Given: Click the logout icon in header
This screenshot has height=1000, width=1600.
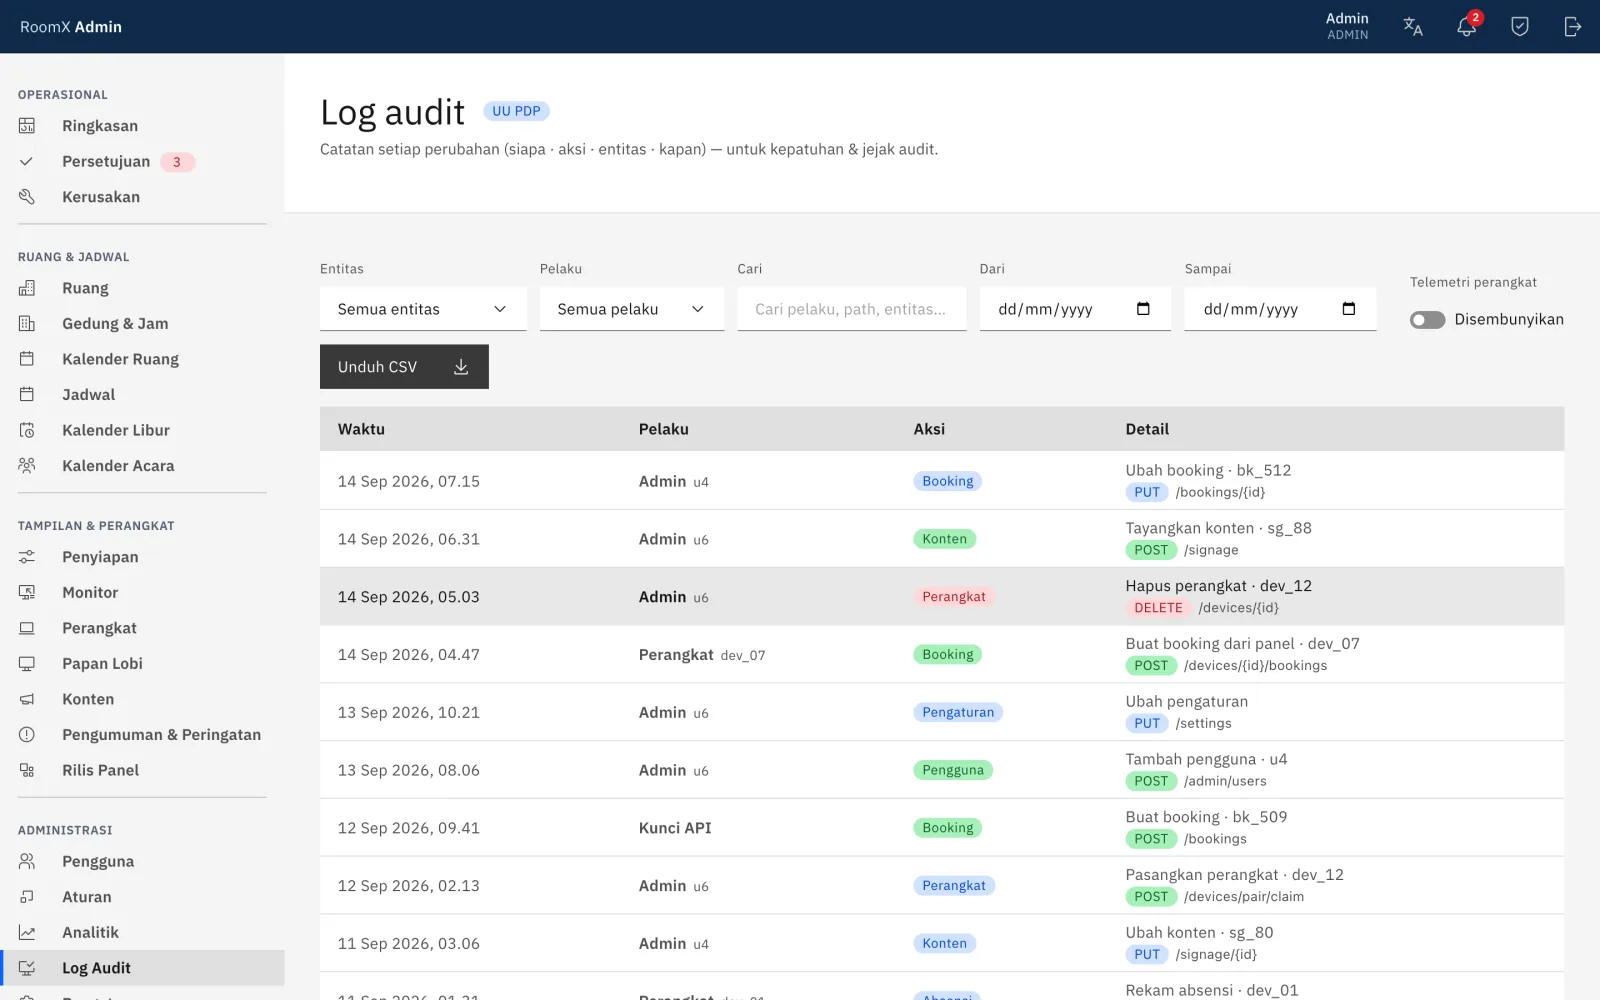Looking at the screenshot, I should (x=1573, y=27).
